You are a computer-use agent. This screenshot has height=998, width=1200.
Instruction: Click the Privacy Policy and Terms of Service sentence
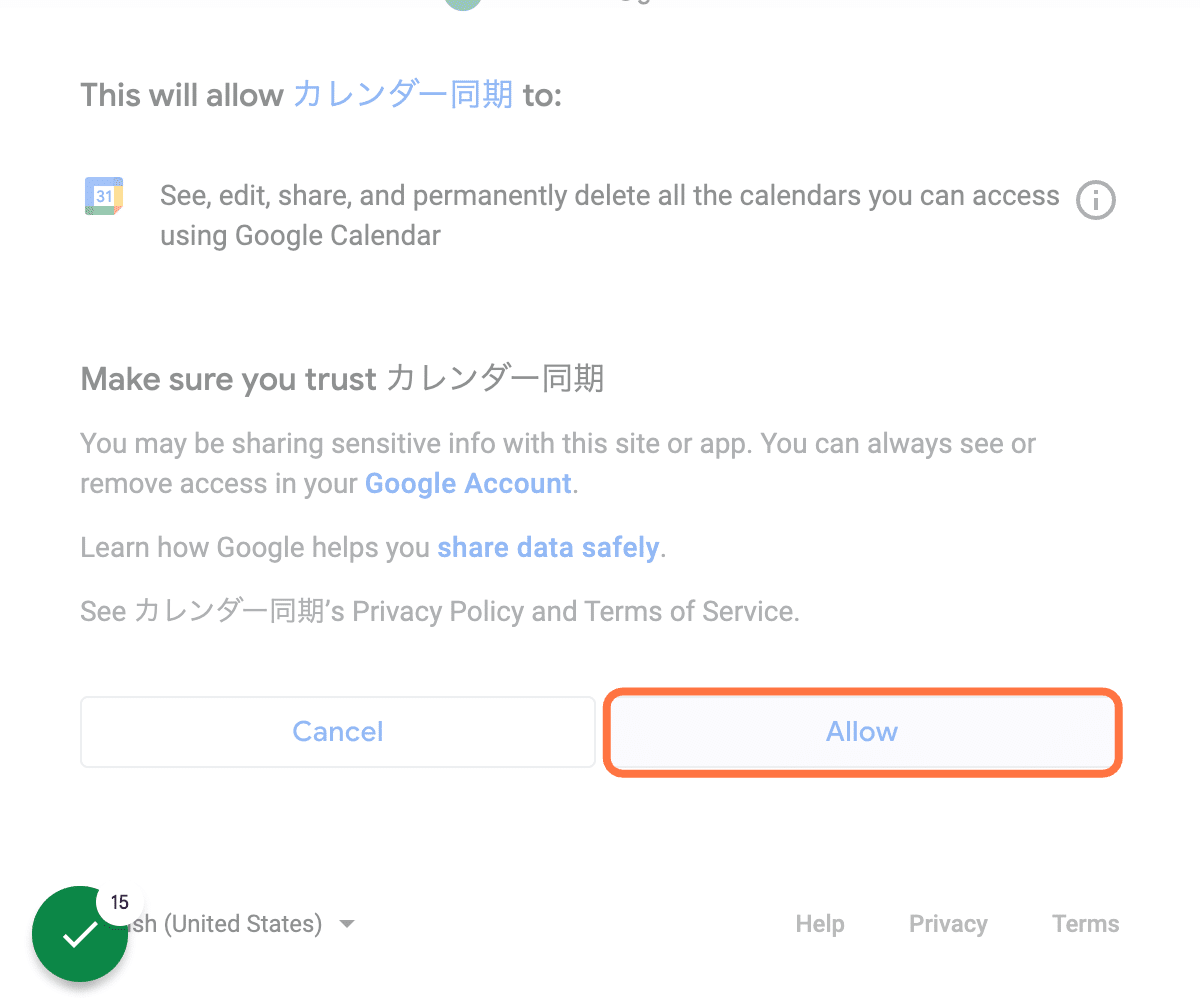tap(440, 612)
